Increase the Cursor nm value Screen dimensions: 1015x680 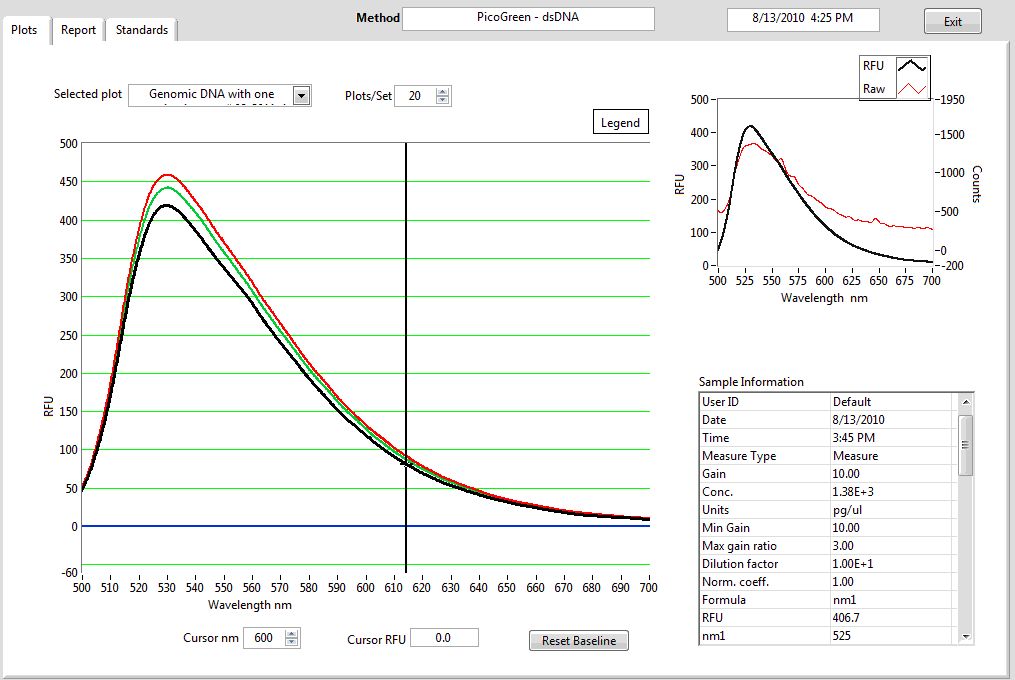(292, 633)
